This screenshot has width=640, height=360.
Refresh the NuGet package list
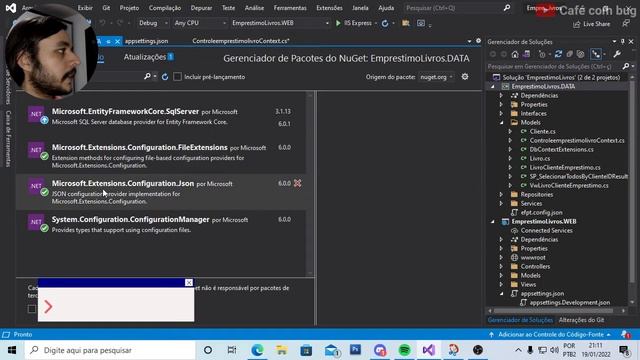pos(165,77)
